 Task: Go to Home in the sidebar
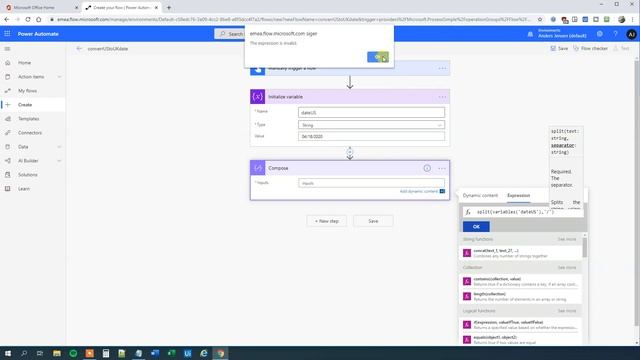point(24,63)
